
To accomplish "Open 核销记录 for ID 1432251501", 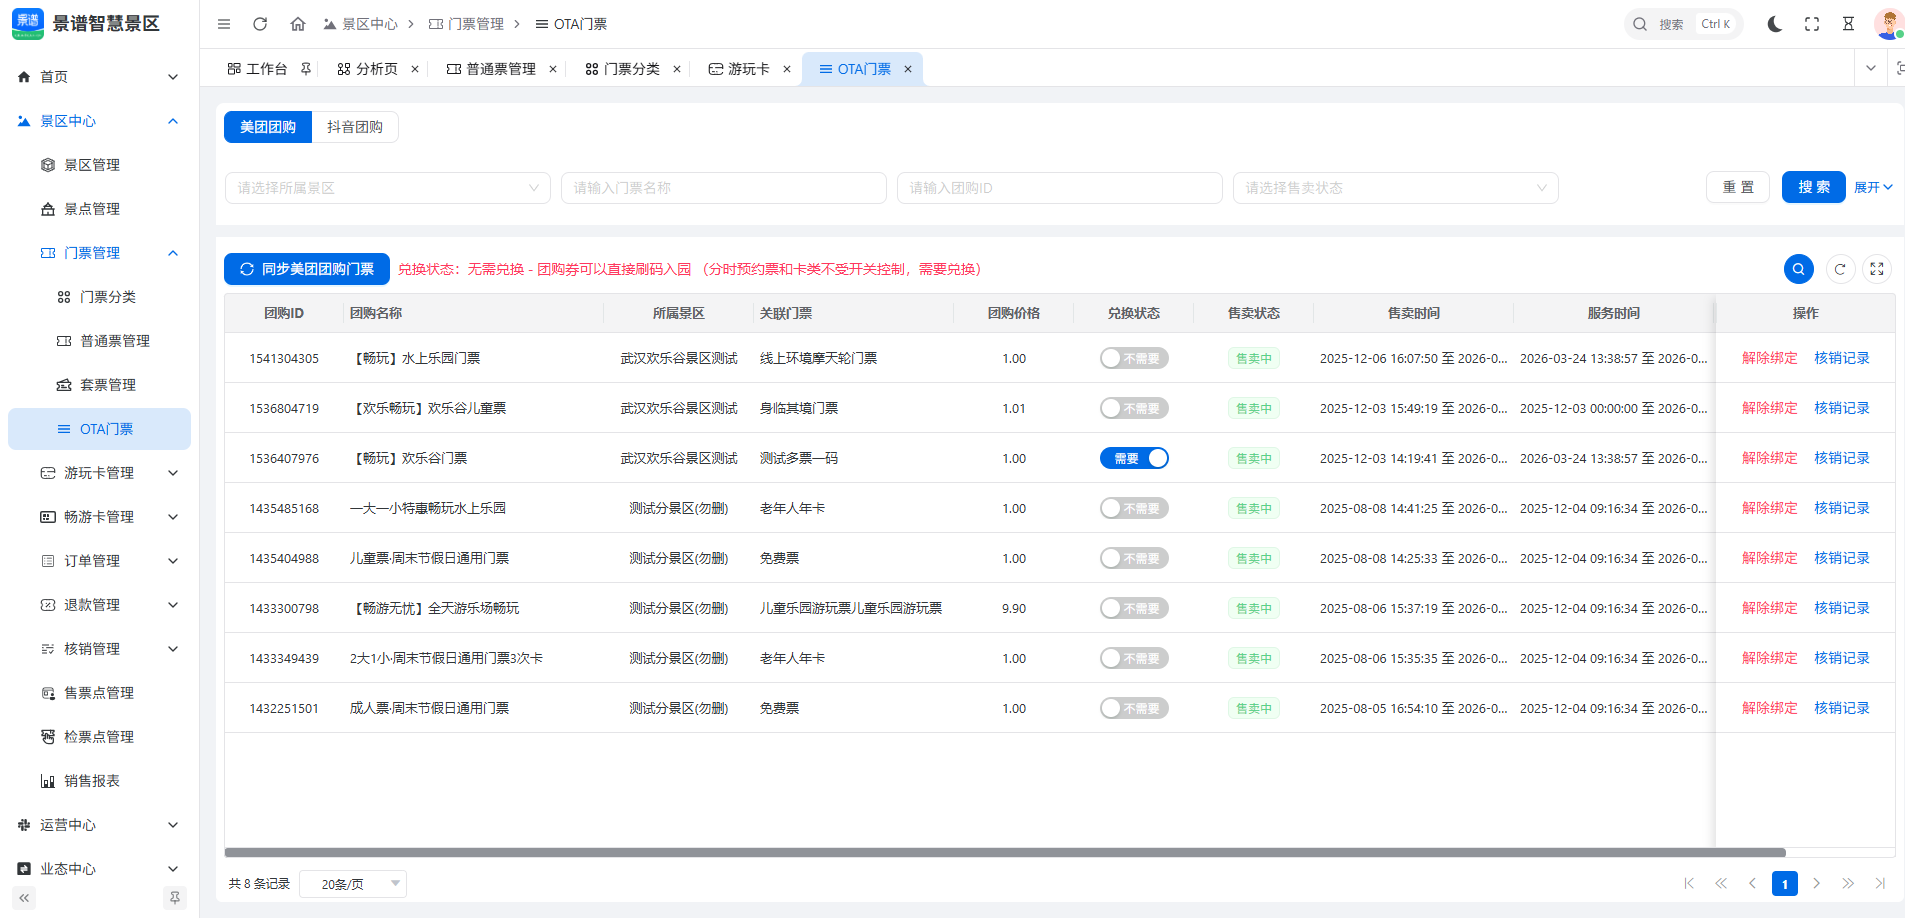I will click(1842, 708).
